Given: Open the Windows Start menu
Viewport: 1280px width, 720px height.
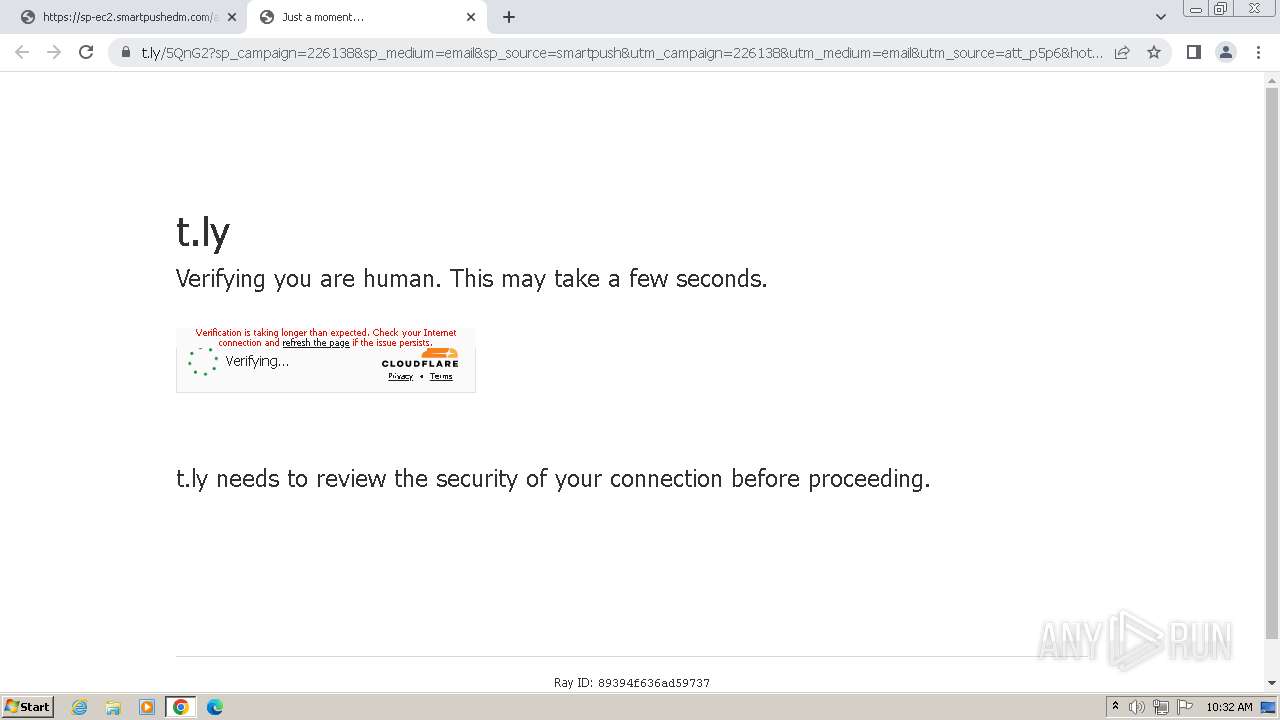Looking at the screenshot, I should point(28,707).
